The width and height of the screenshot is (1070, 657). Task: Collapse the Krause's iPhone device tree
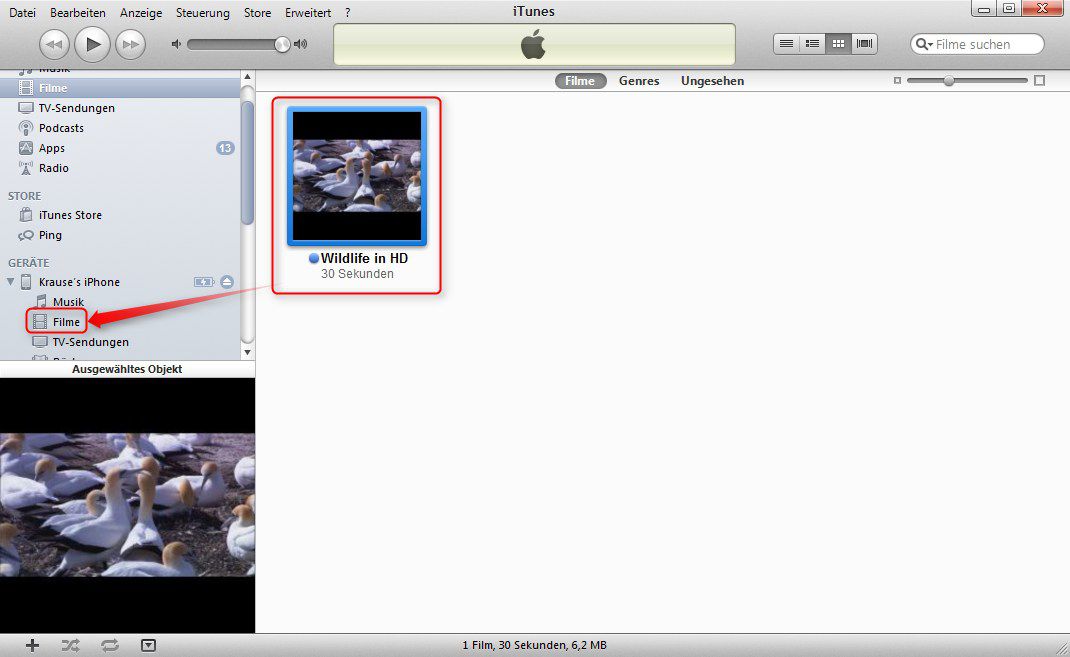(11, 282)
